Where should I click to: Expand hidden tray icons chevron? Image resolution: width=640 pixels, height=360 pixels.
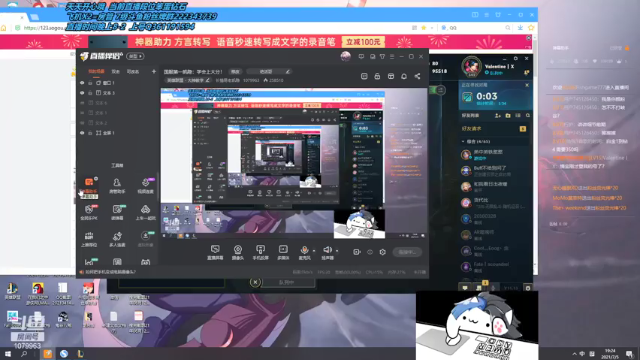(x=574, y=353)
